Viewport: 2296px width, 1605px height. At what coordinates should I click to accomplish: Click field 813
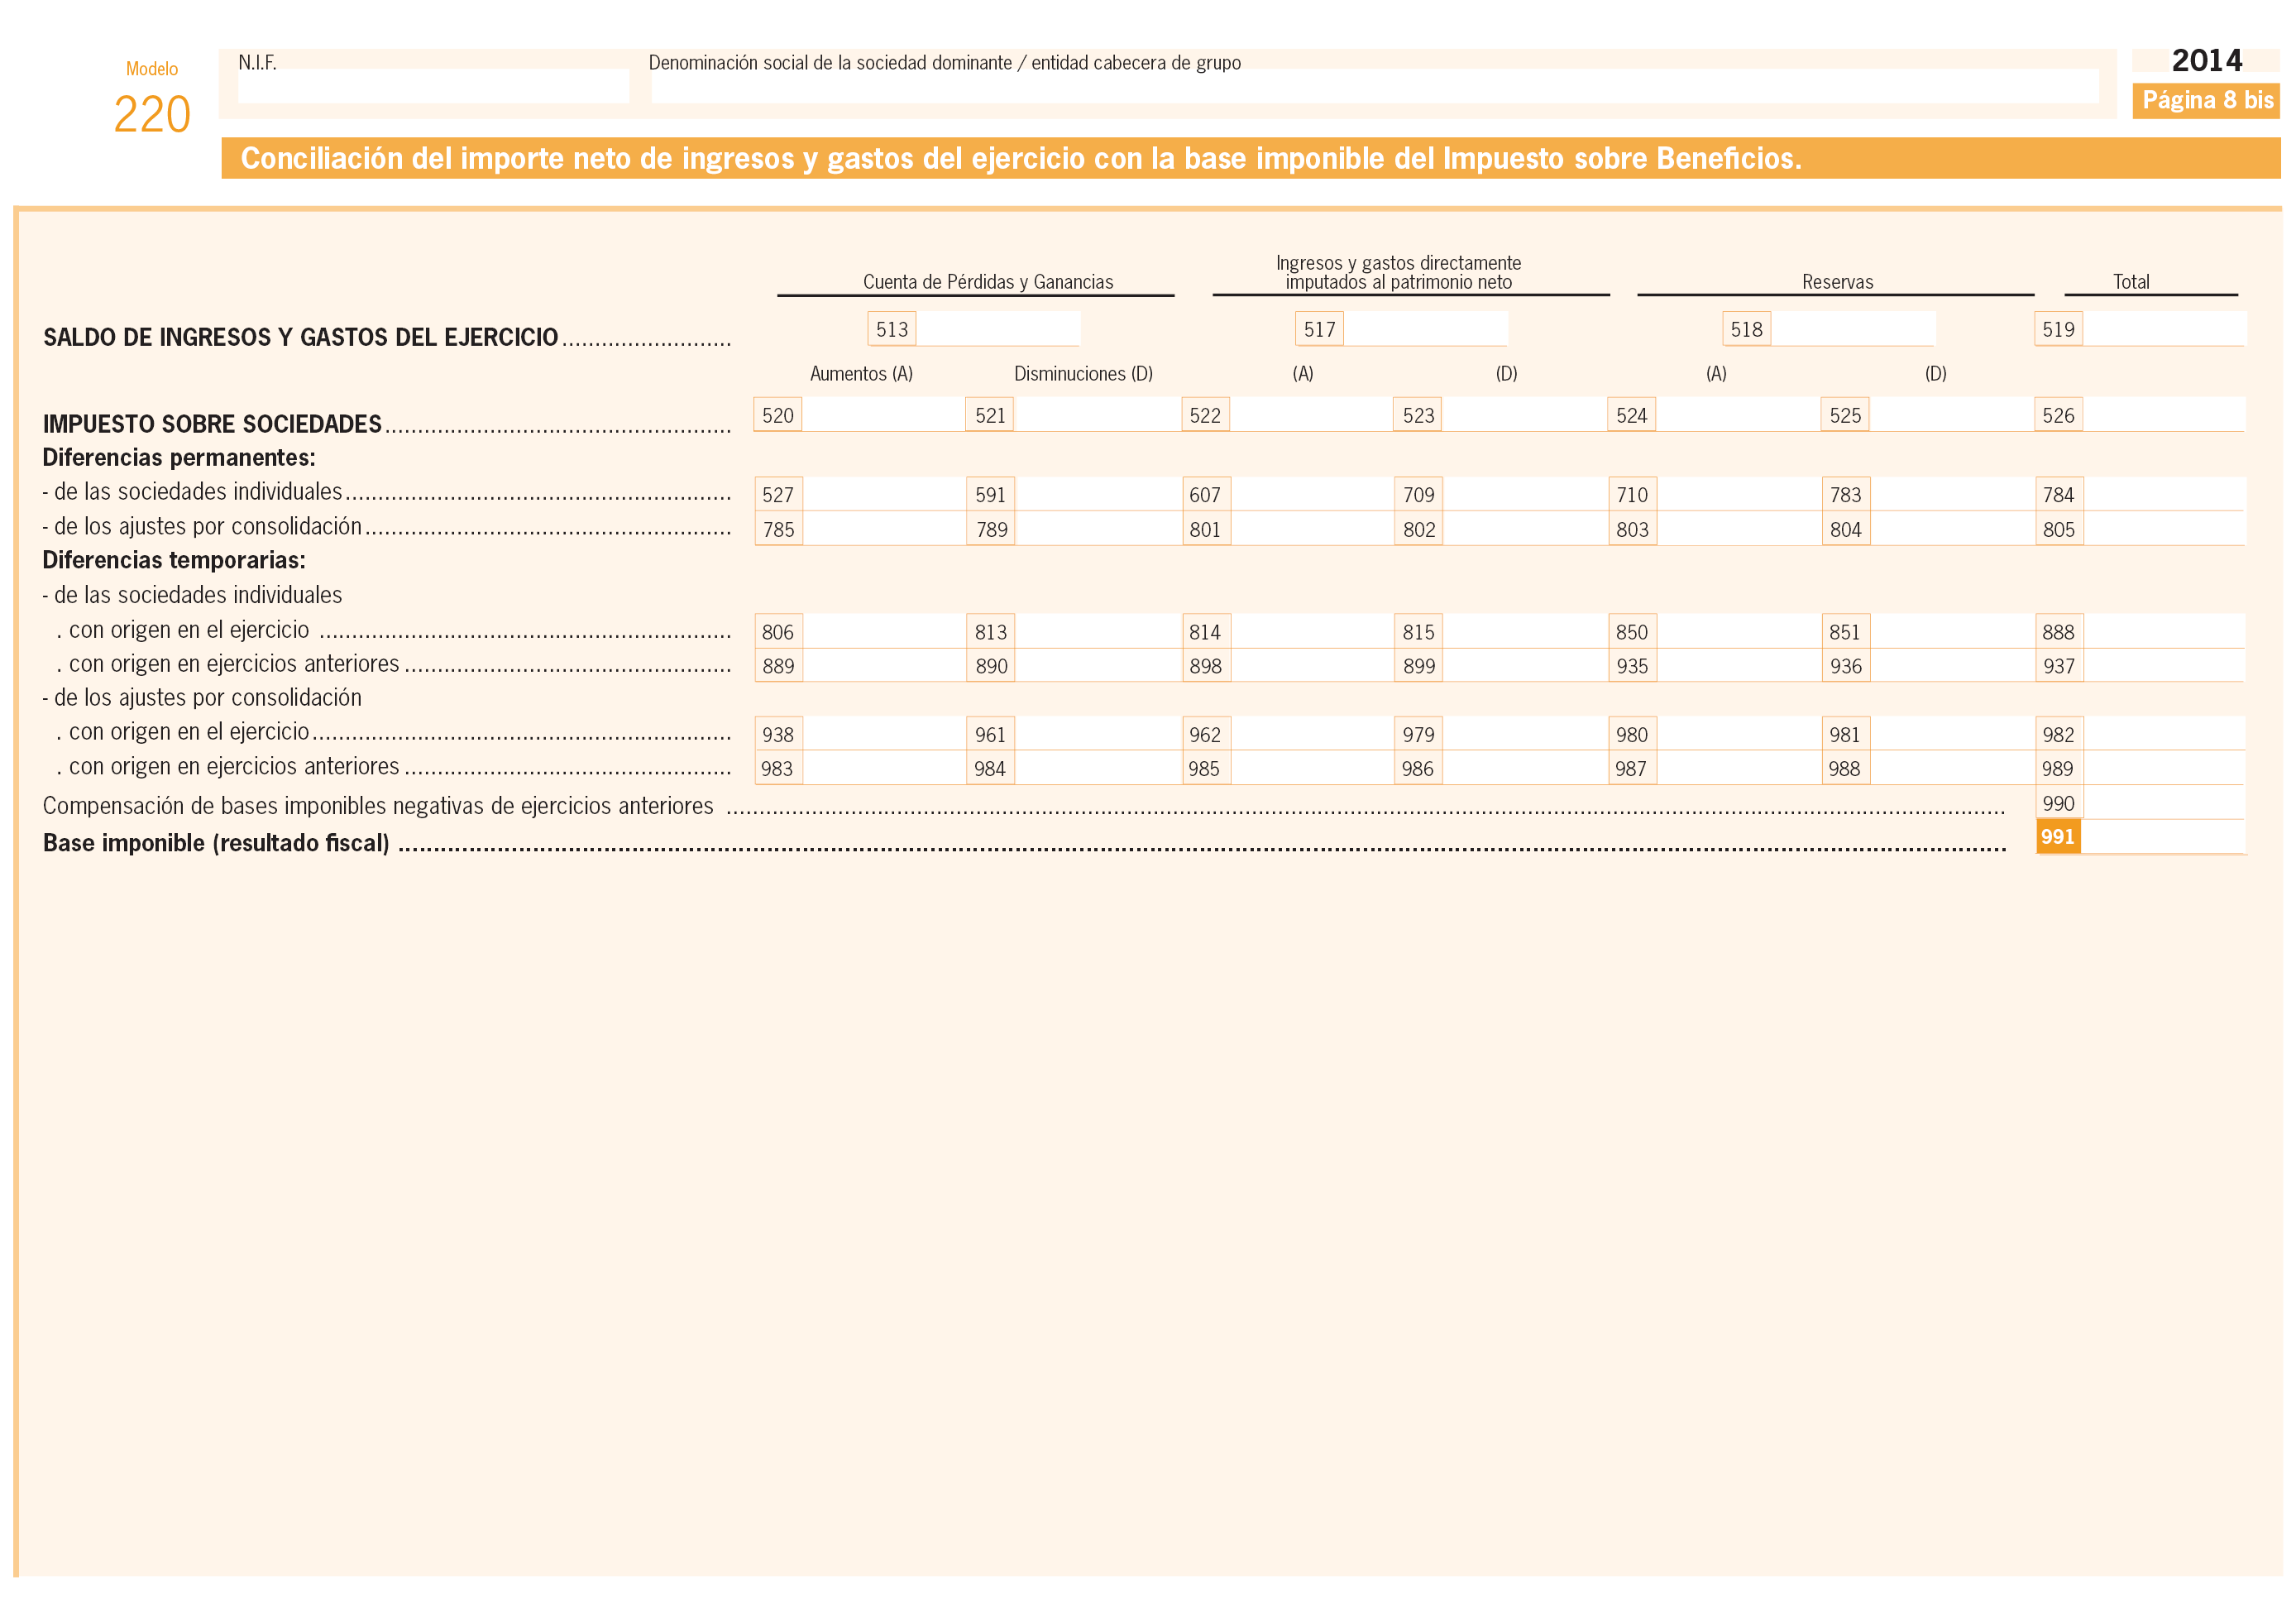pos(1098,632)
